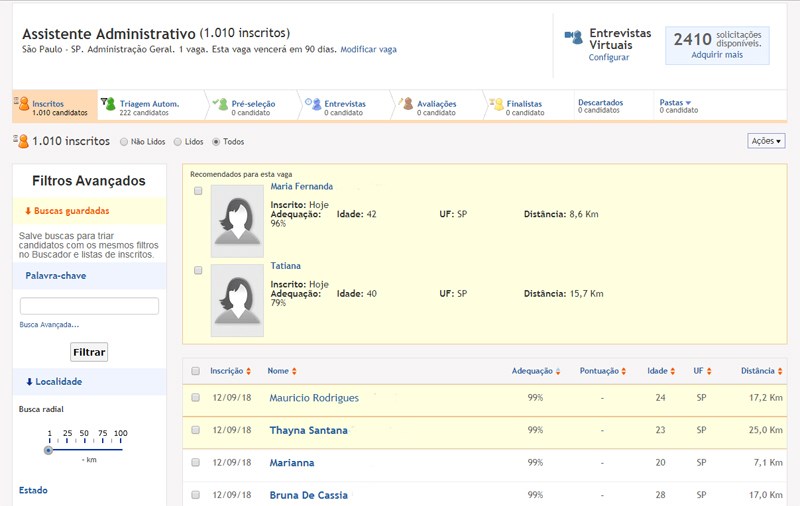Check the box for Thayna Santana
Image resolution: width=800 pixels, height=506 pixels.
pyautogui.click(x=195, y=430)
